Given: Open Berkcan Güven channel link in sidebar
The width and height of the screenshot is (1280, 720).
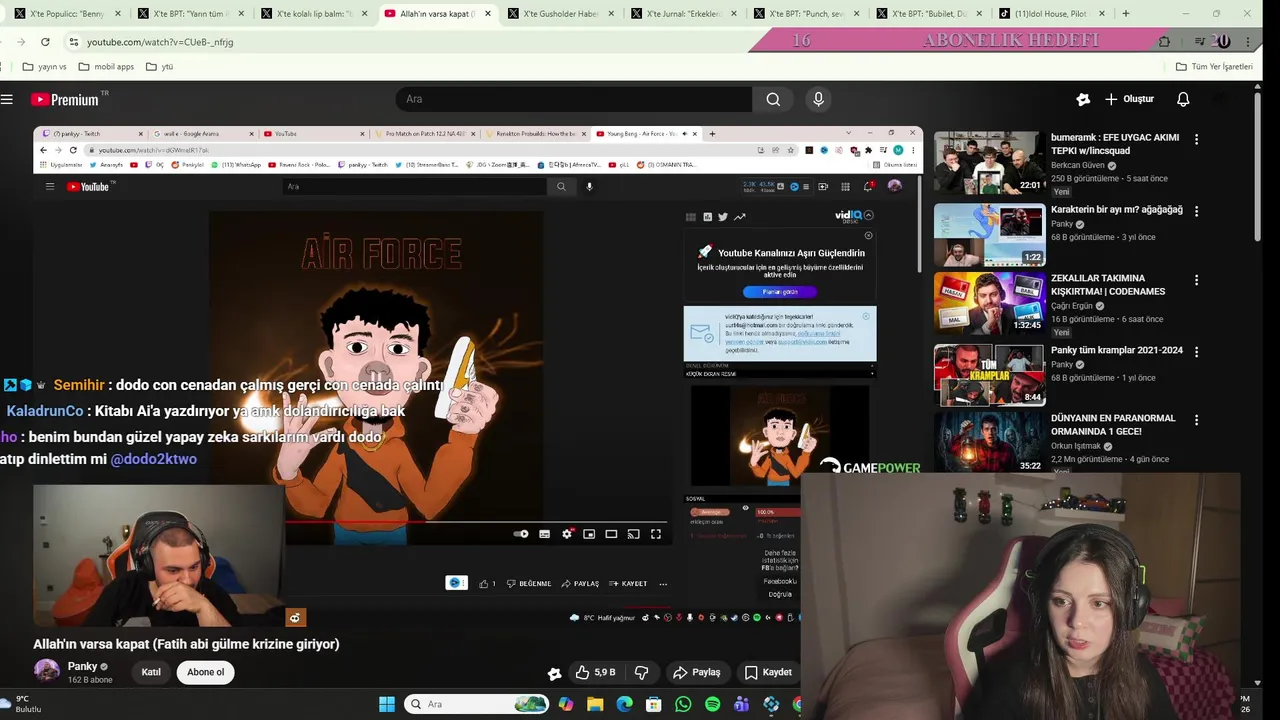Looking at the screenshot, I should click(1078, 165).
